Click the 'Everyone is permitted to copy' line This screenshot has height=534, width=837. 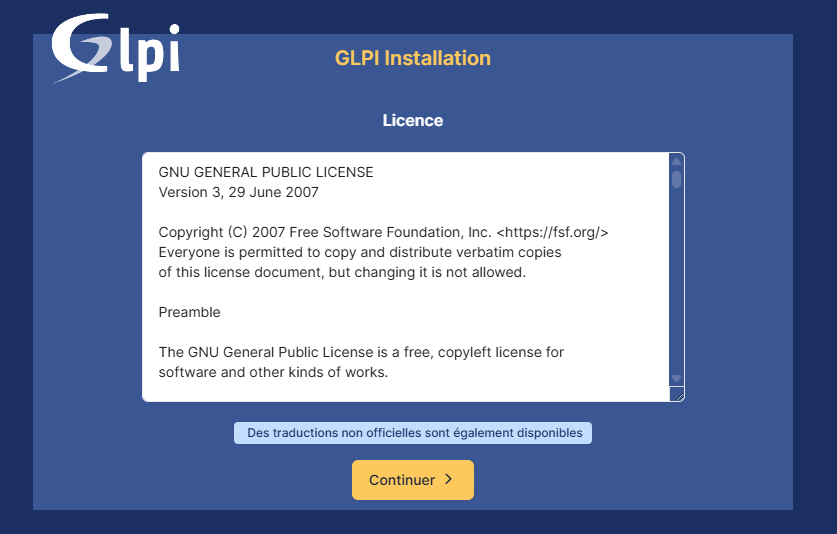click(x=360, y=252)
